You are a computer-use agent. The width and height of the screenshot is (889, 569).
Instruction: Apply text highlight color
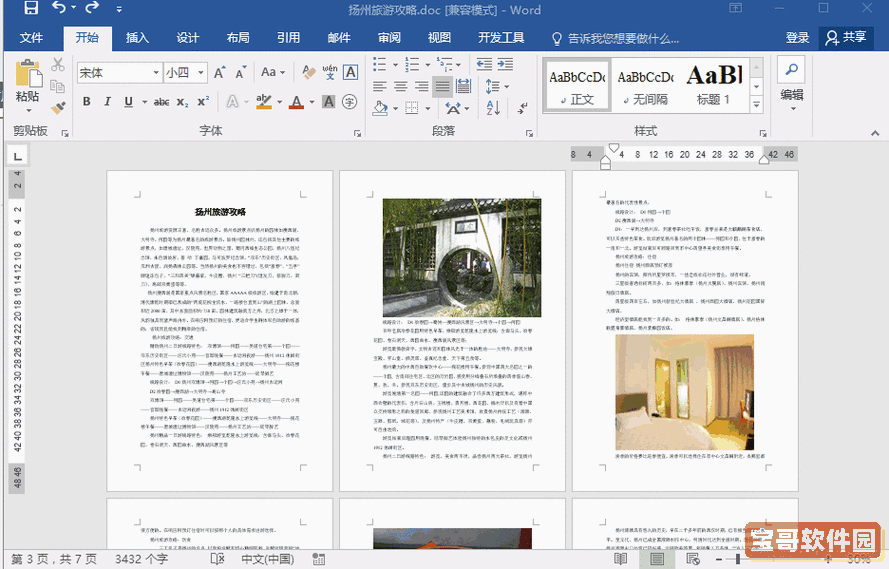click(x=264, y=101)
